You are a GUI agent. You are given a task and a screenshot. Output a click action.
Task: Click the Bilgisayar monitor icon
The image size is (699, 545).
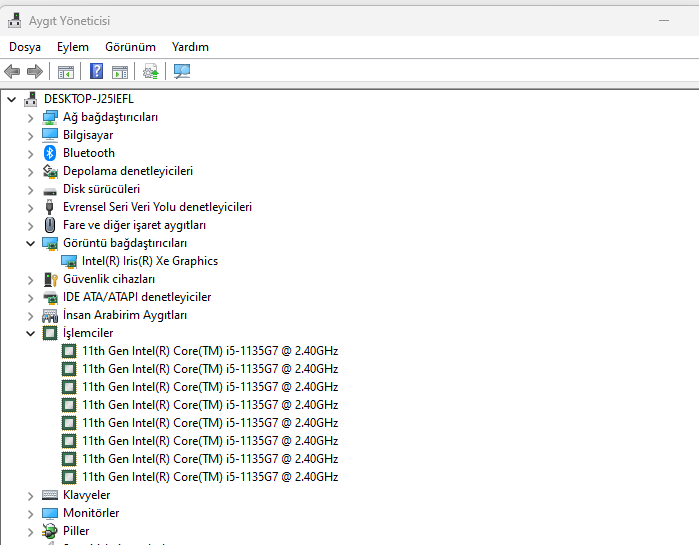pyautogui.click(x=49, y=135)
